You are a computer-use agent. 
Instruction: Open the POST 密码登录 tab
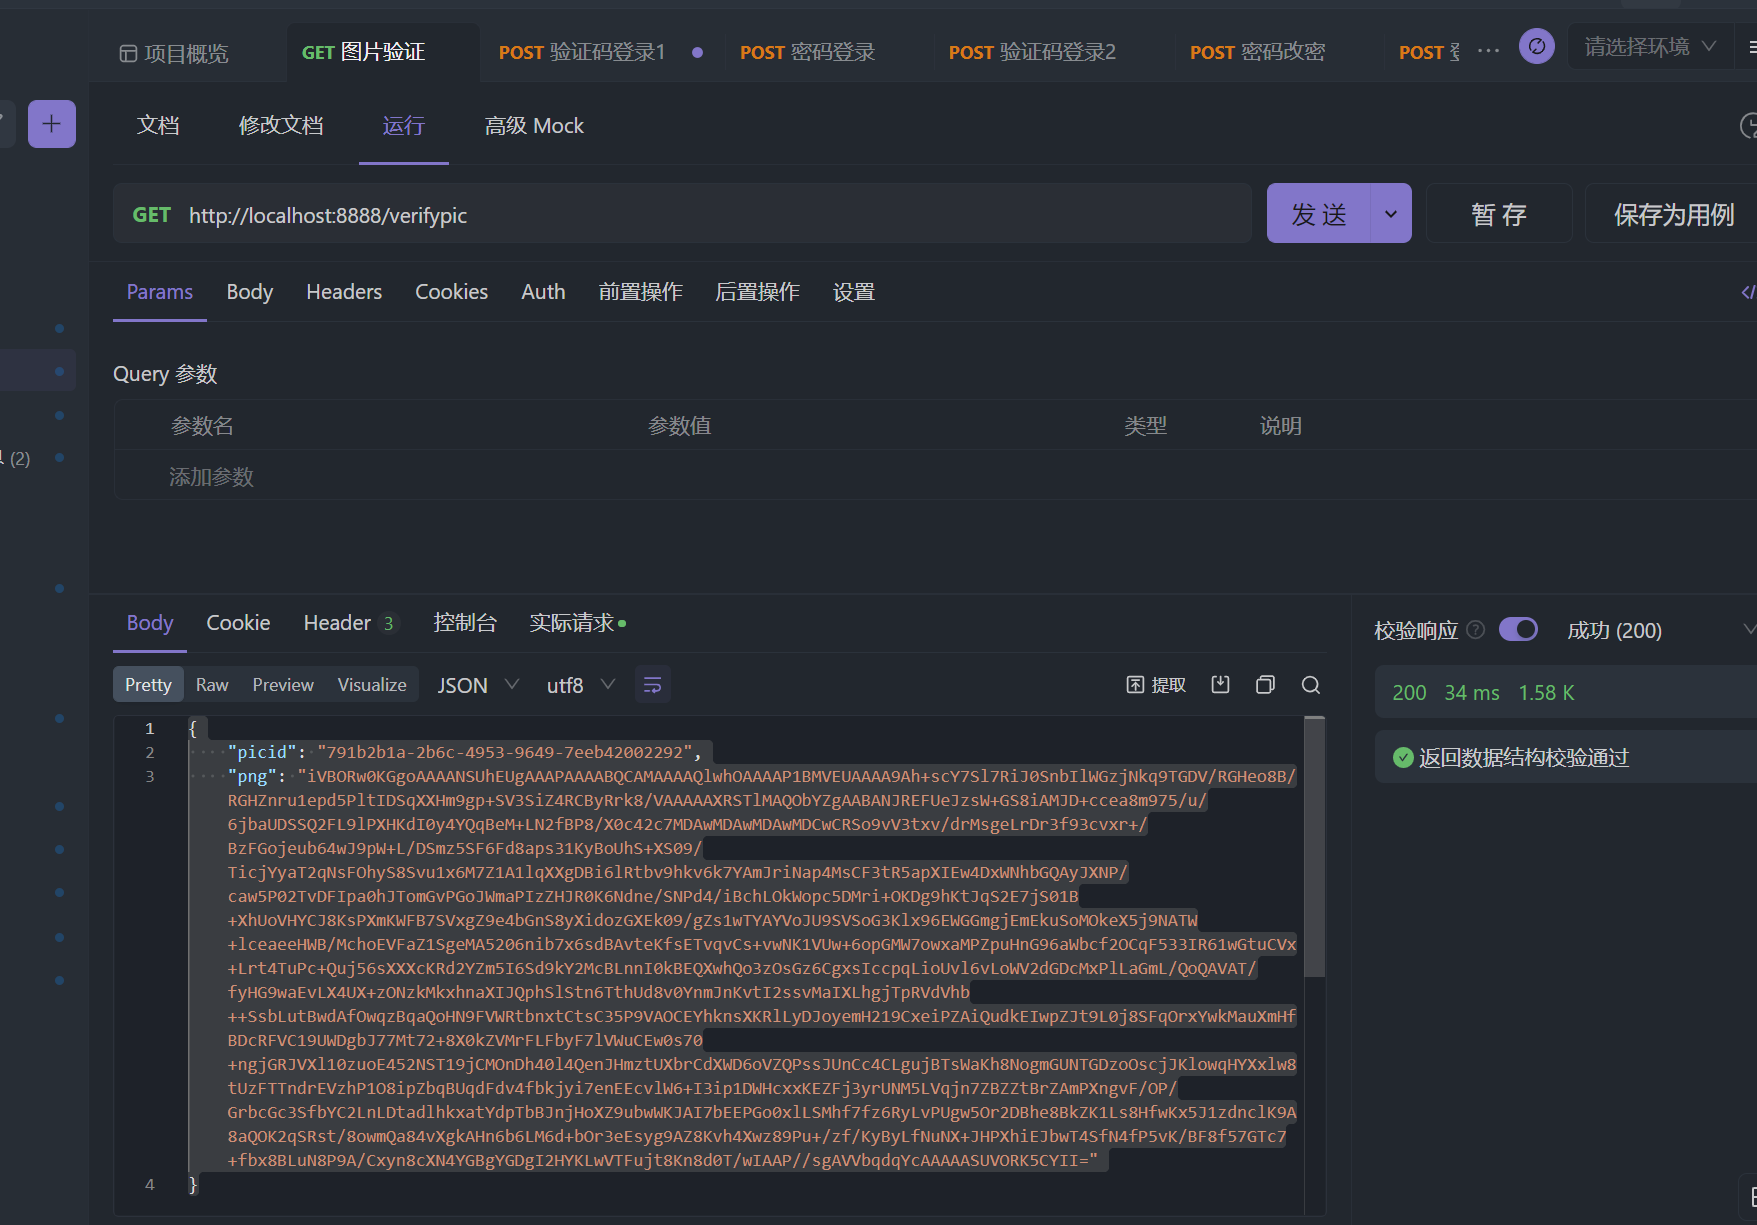[807, 52]
